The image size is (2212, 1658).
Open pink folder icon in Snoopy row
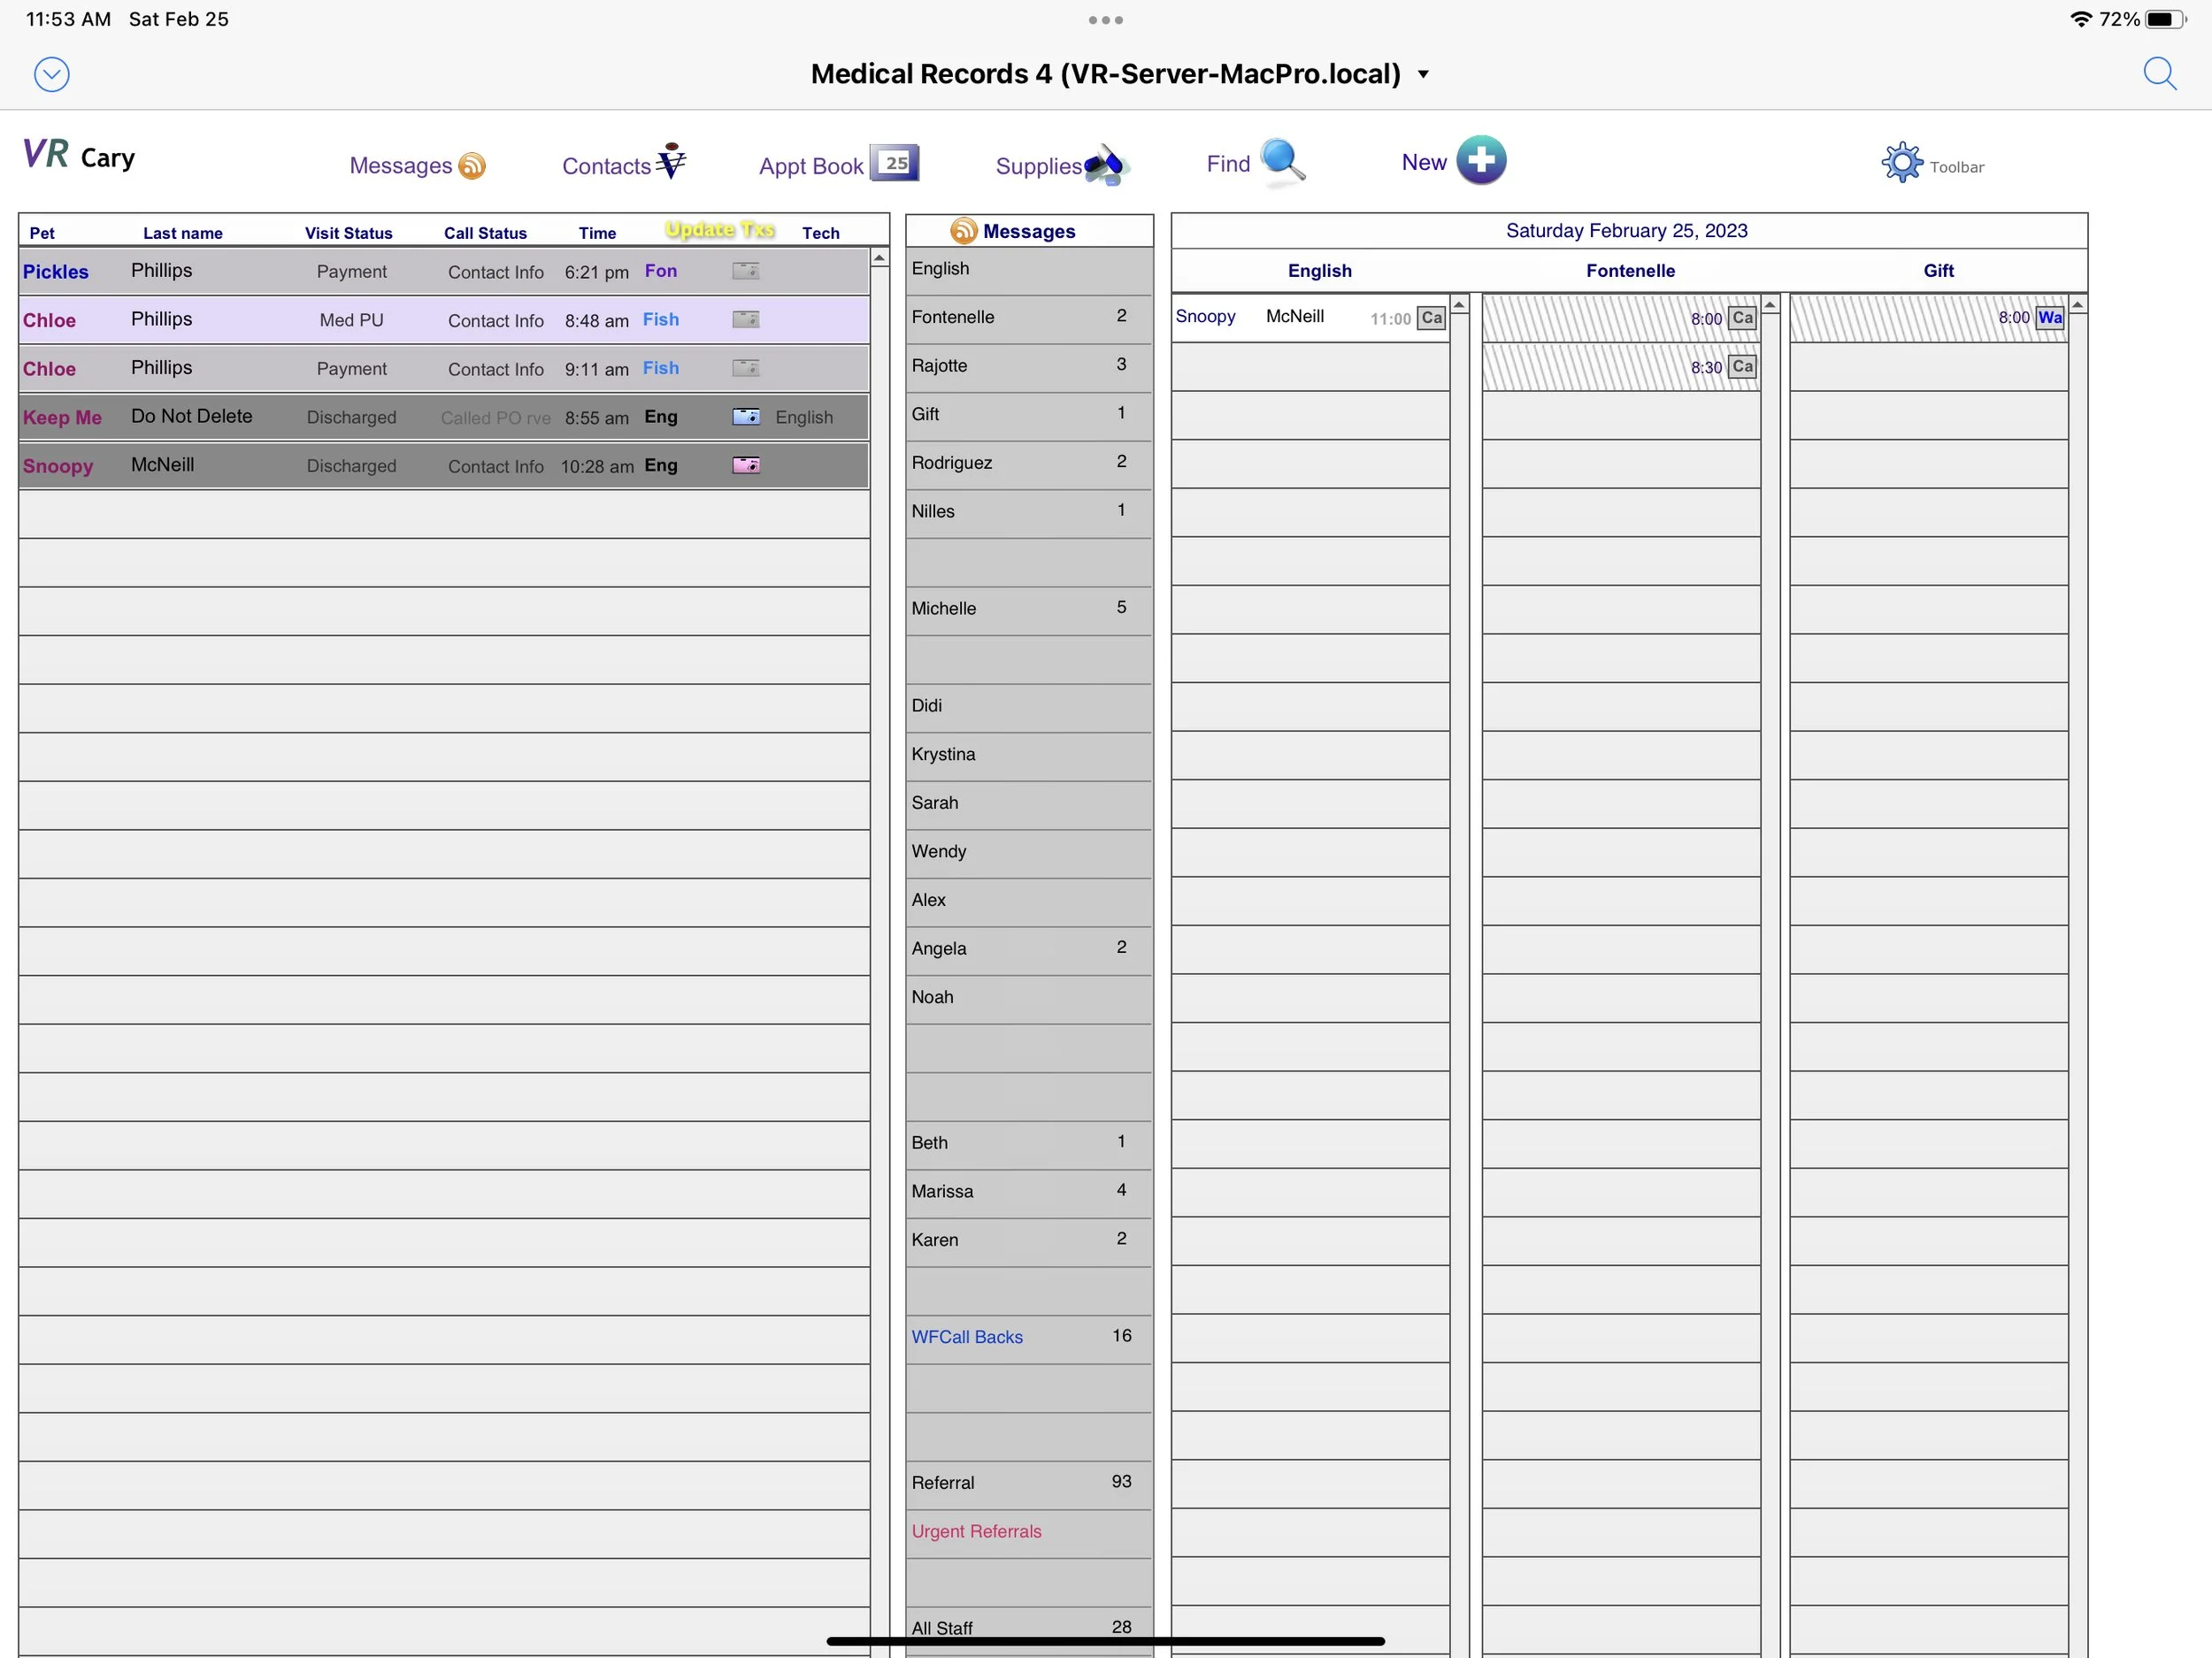[x=746, y=465]
